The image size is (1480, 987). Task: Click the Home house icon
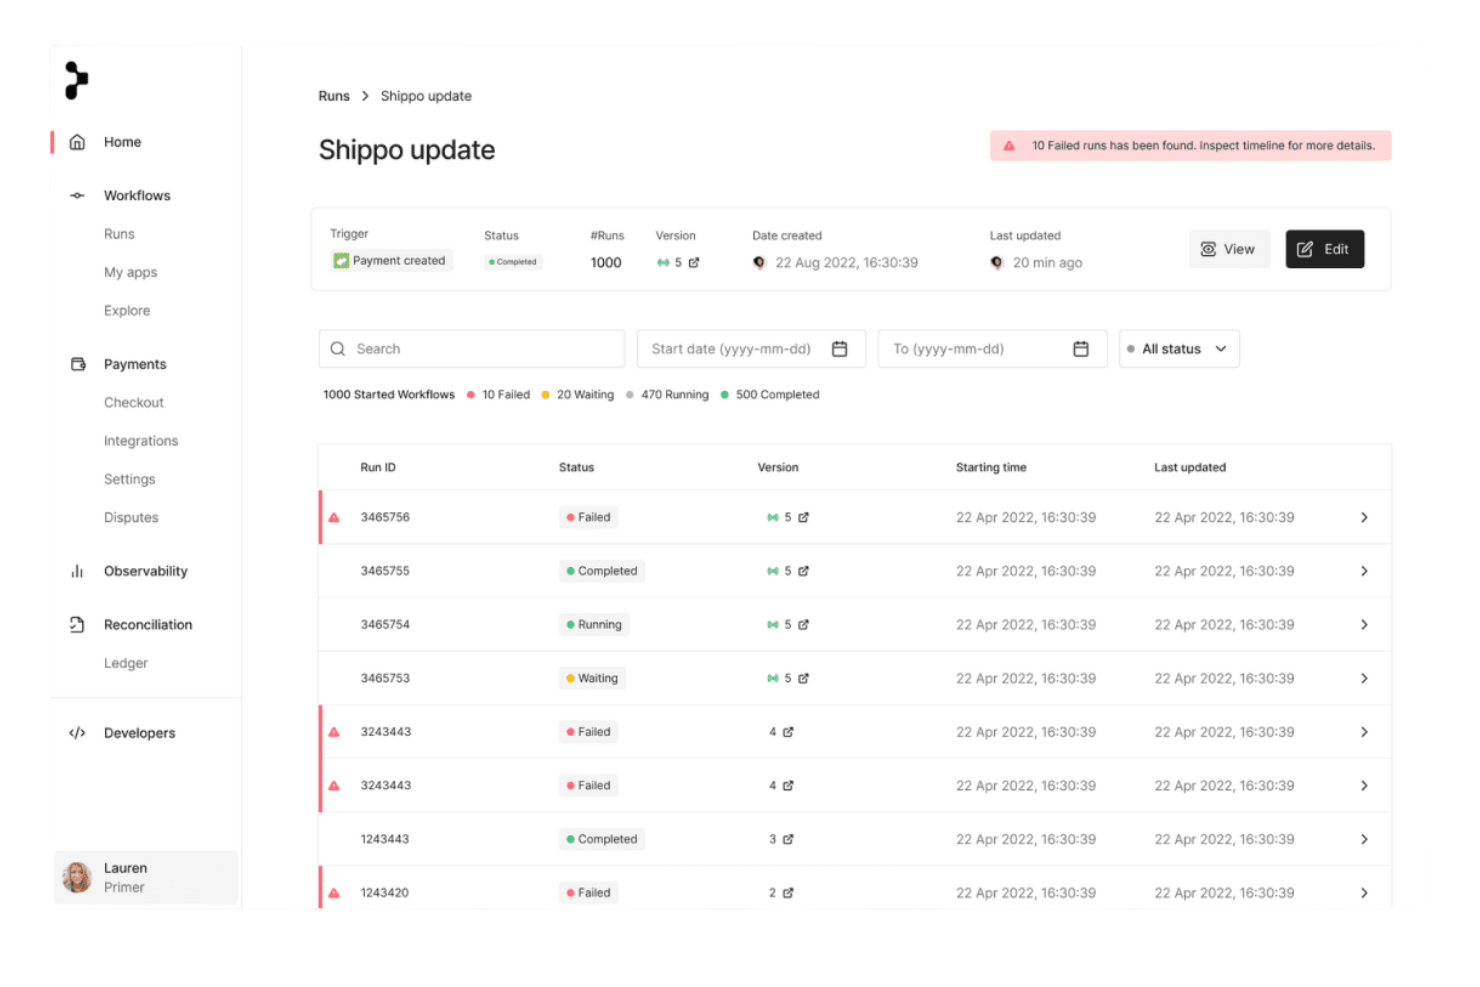(x=77, y=142)
